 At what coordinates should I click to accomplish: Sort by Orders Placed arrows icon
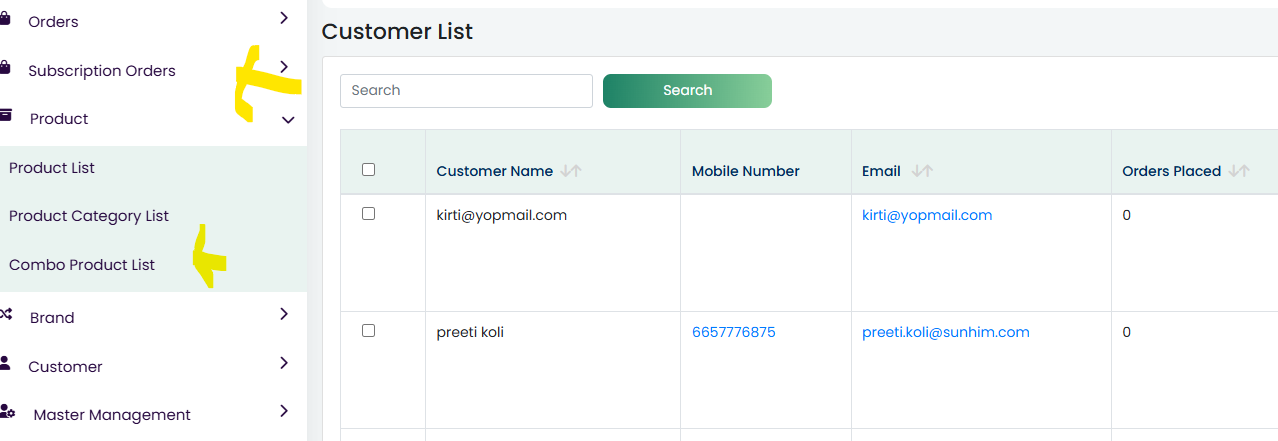(1239, 171)
